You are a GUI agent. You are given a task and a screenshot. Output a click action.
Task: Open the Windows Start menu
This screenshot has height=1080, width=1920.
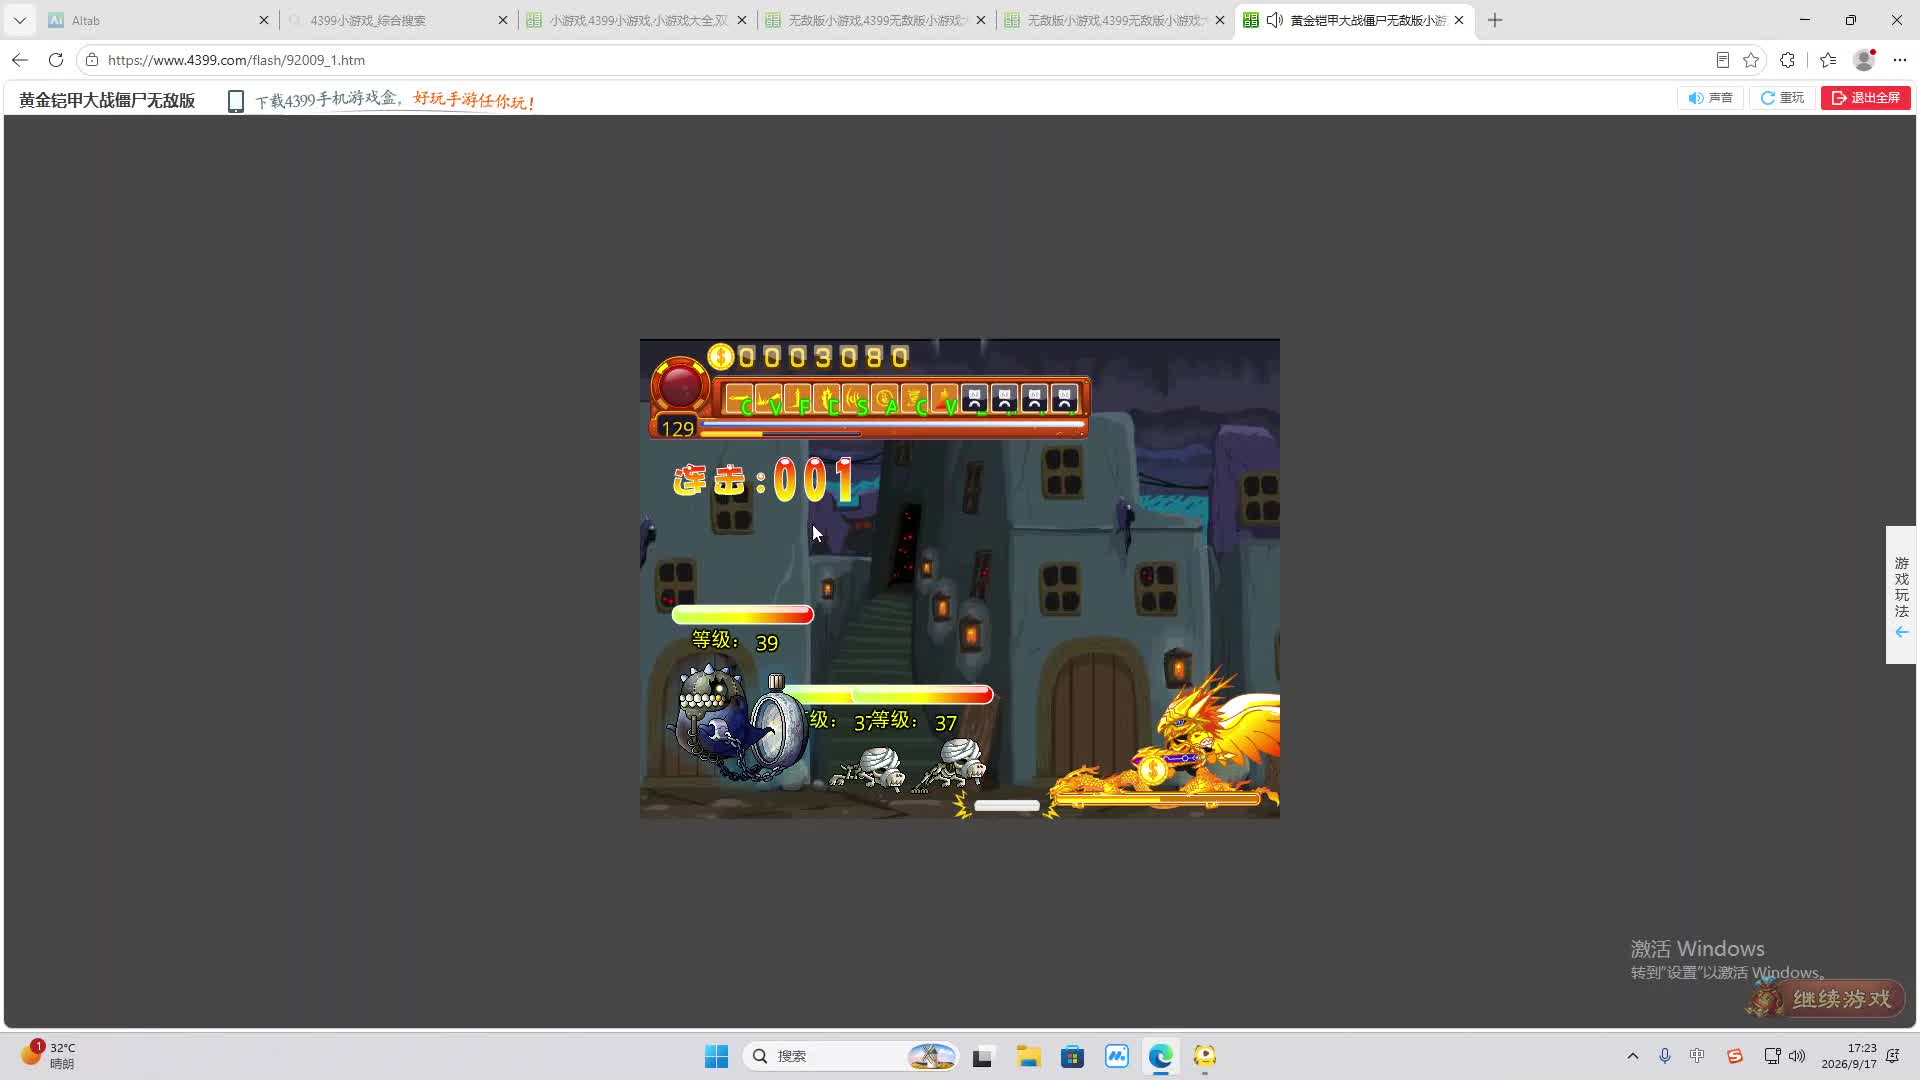717,1056
